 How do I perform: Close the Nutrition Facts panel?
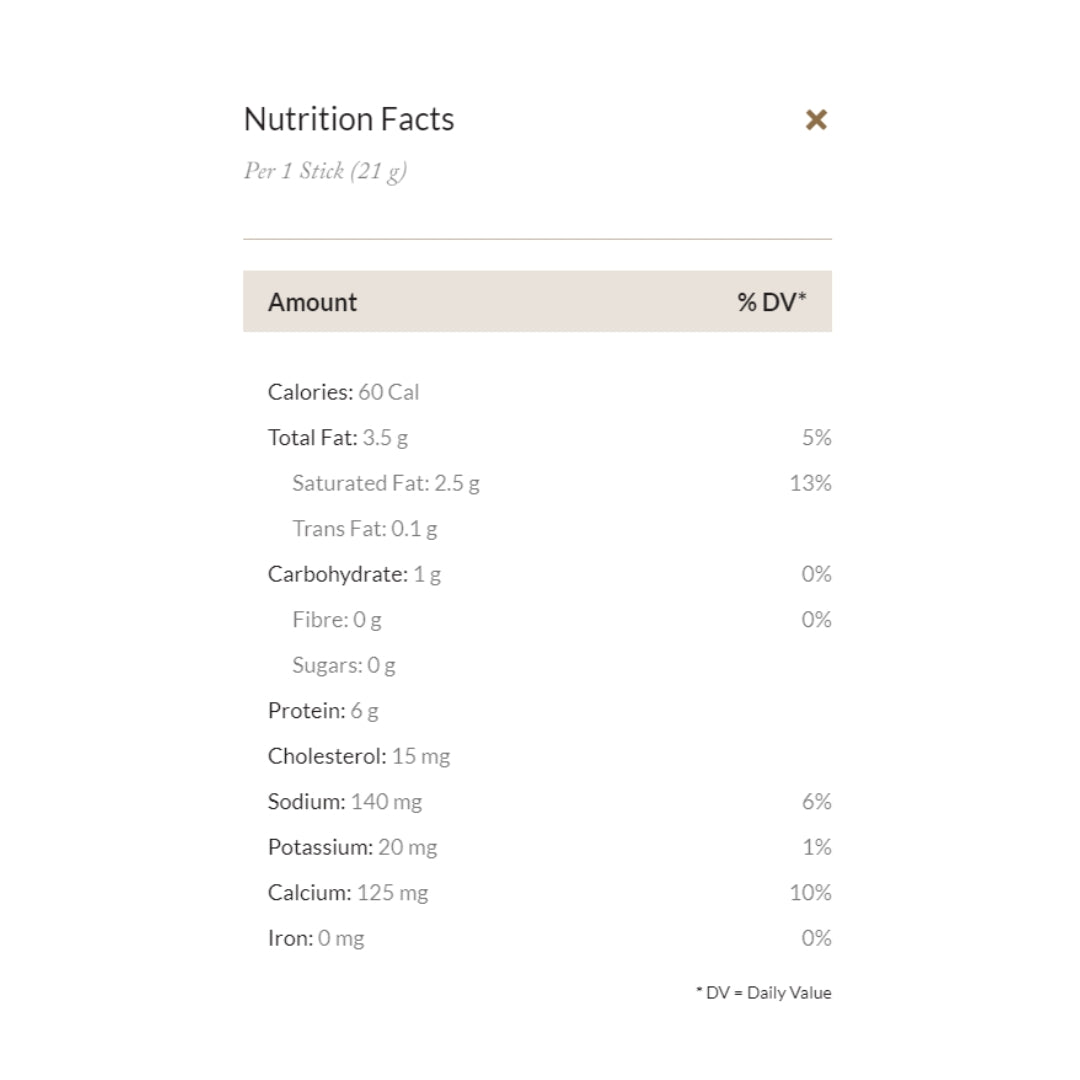tap(816, 120)
